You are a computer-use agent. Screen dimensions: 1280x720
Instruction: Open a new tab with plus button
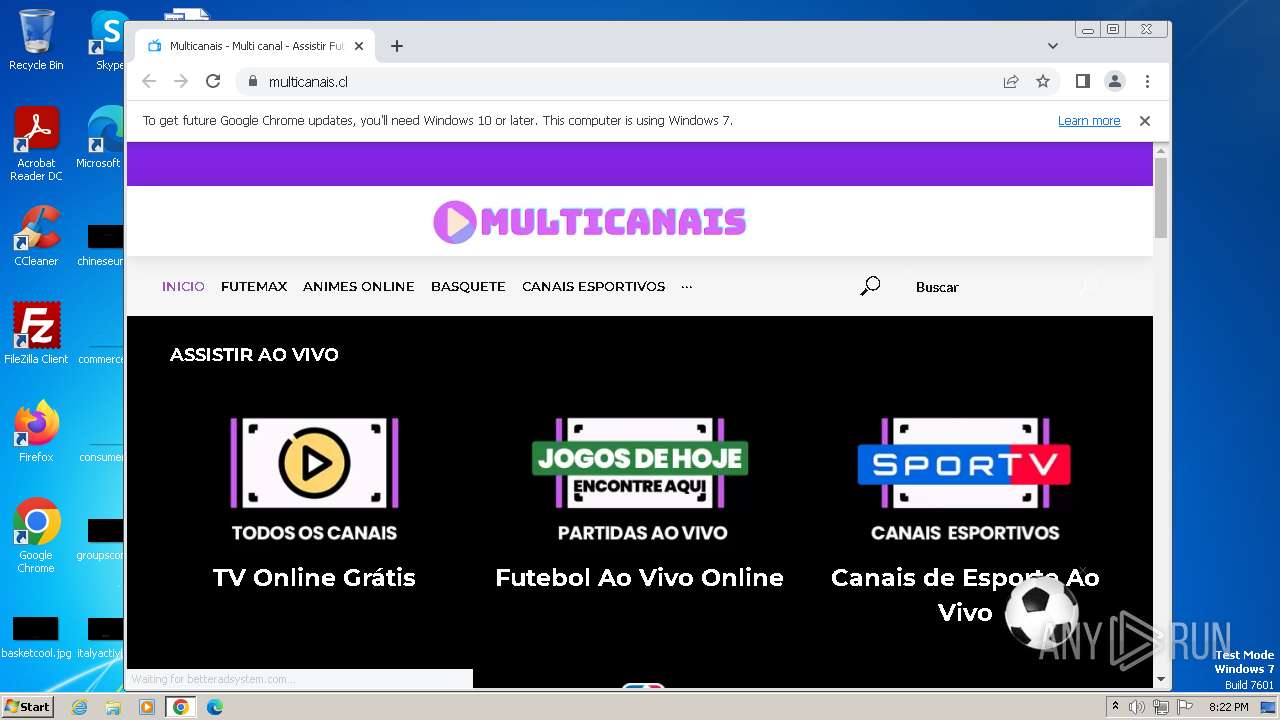(397, 46)
